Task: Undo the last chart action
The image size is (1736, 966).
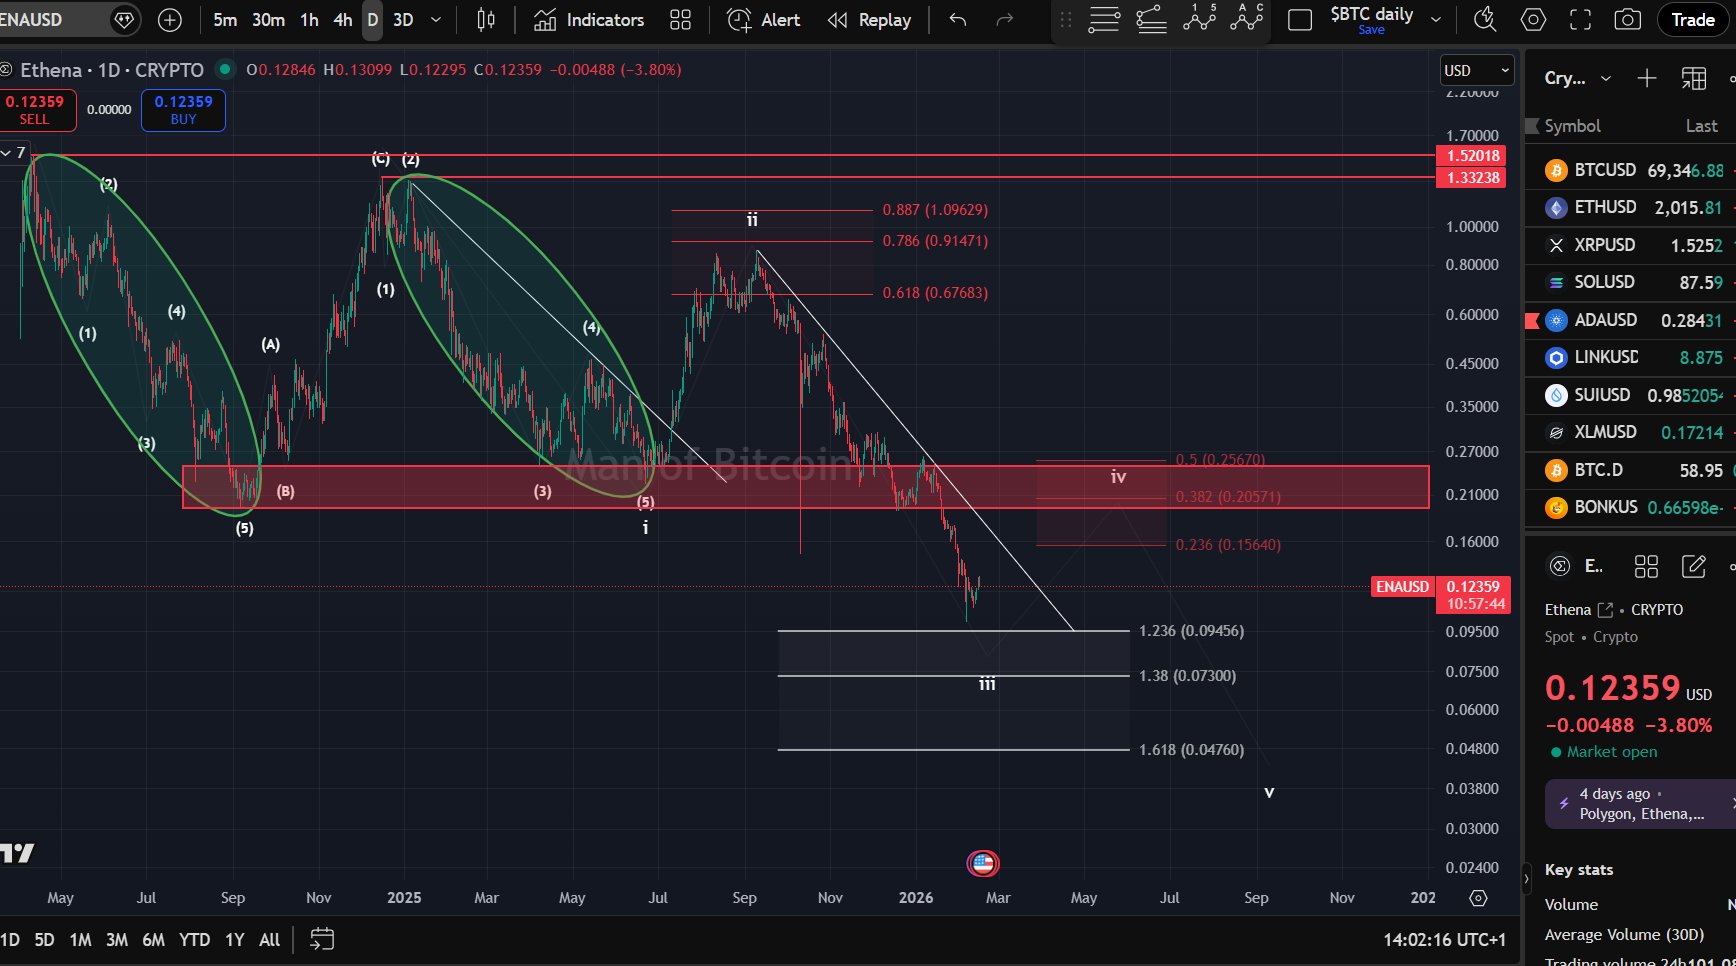Action: [958, 20]
